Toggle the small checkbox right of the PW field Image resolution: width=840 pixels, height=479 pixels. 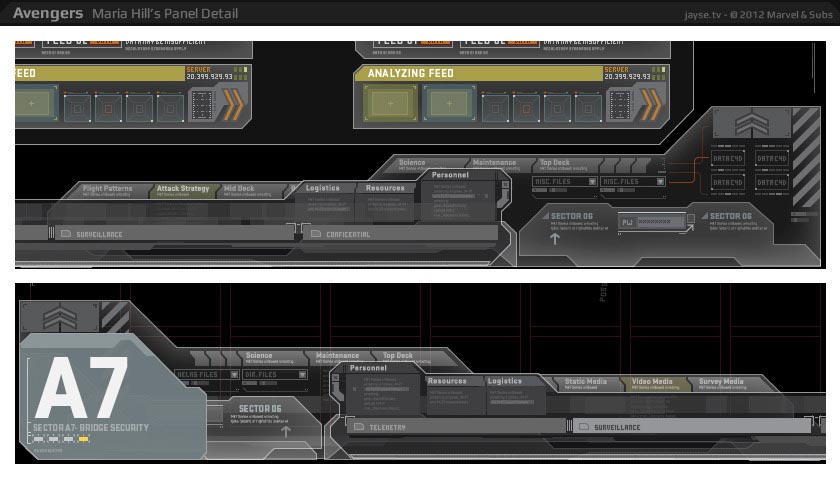coord(691,219)
